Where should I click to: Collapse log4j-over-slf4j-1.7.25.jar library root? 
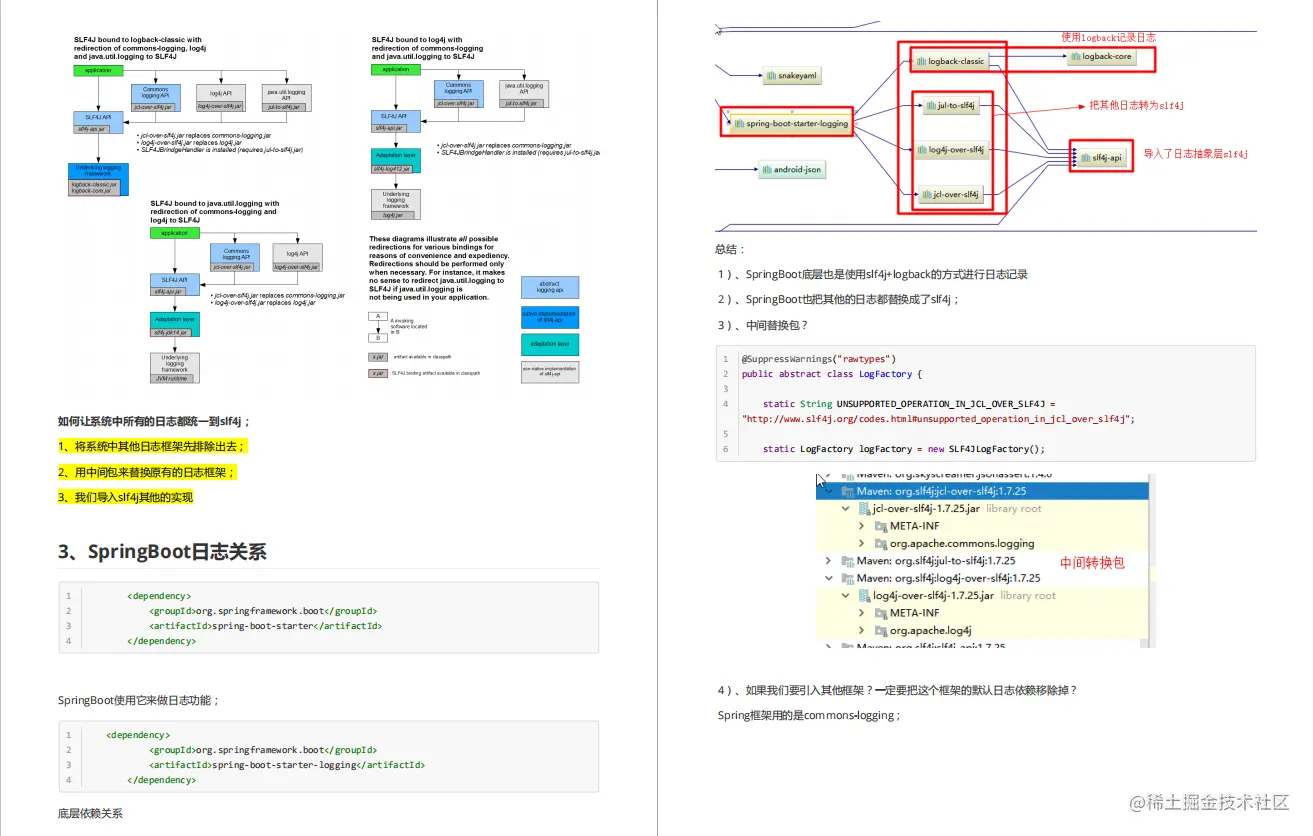pyautogui.click(x=846, y=596)
